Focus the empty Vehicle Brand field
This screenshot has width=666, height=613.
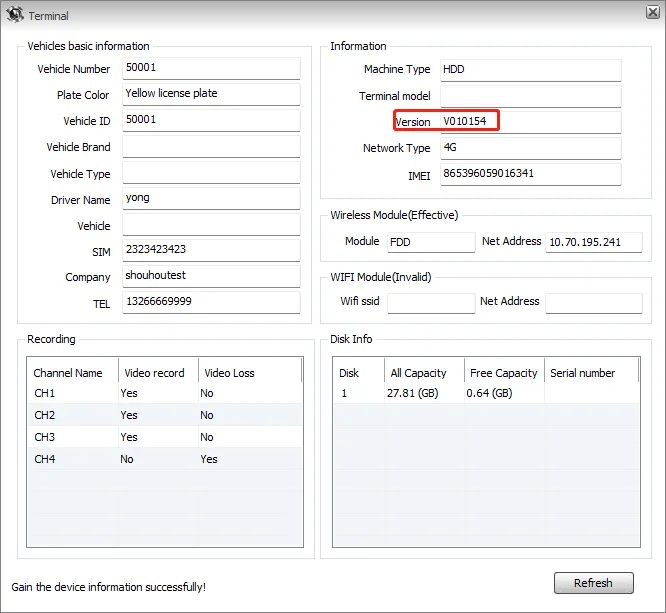click(211, 147)
